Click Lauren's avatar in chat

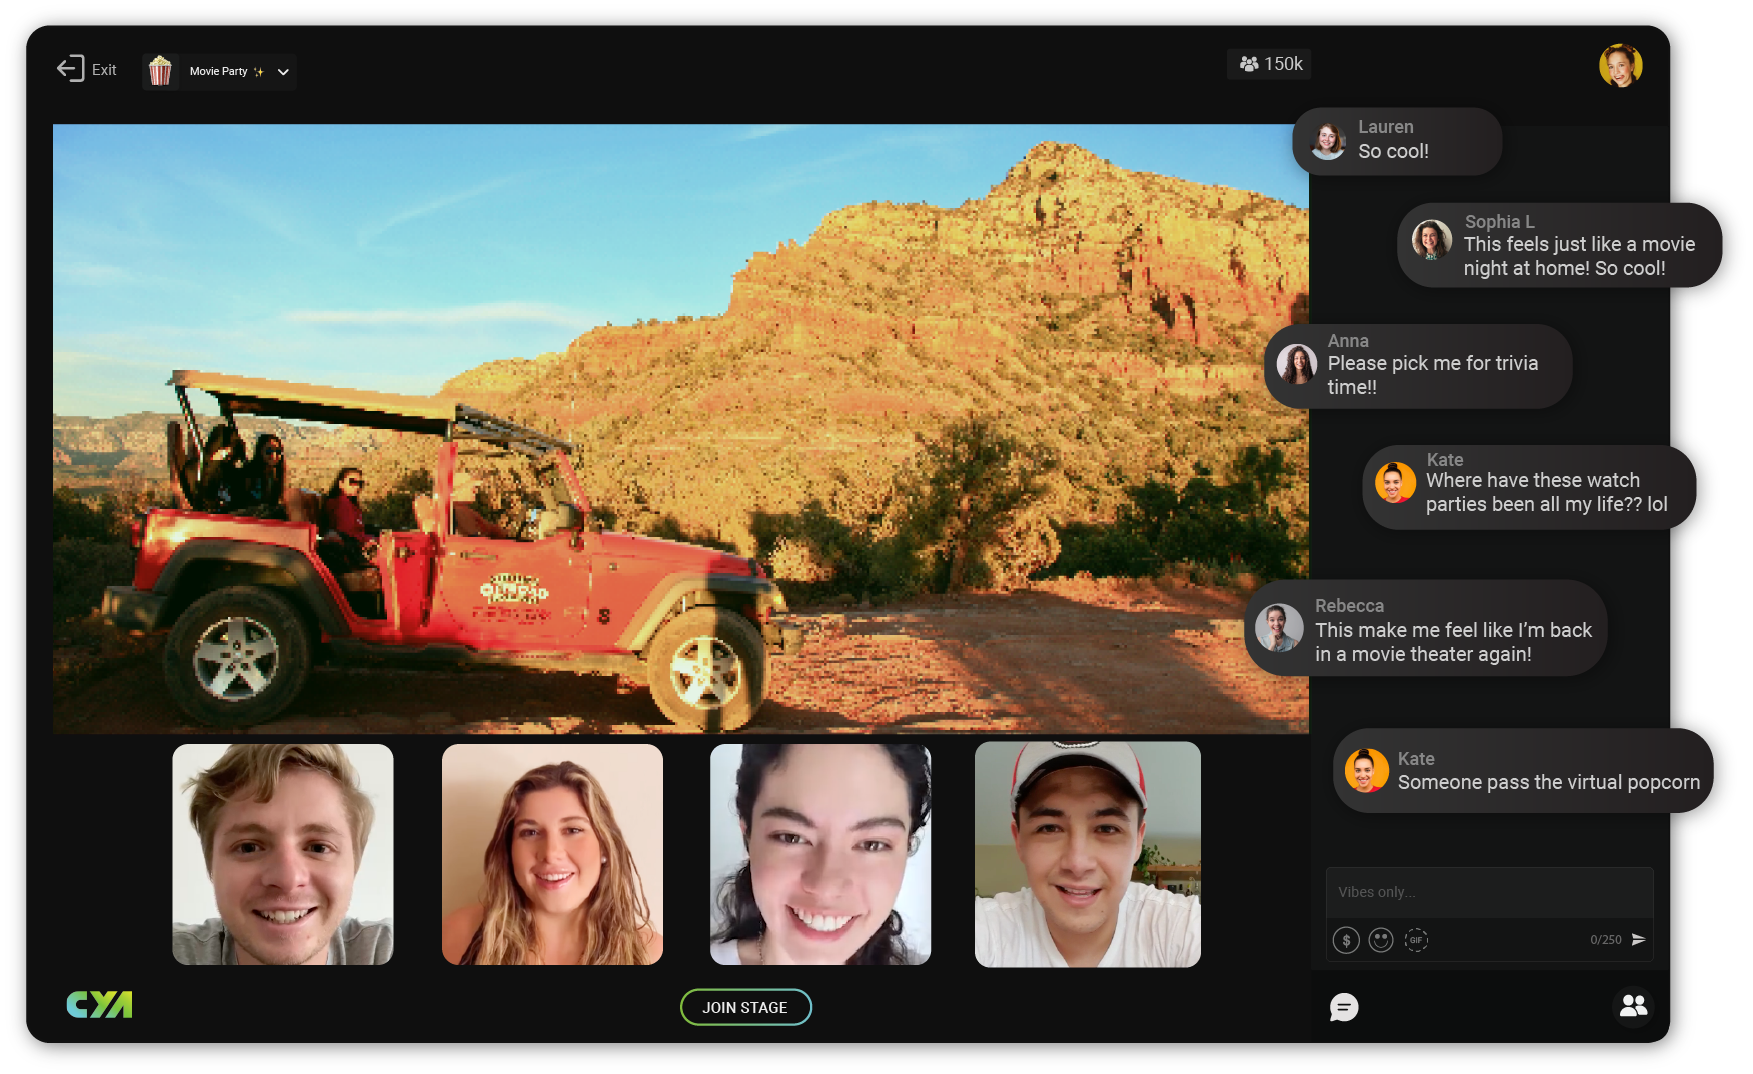tap(1328, 141)
